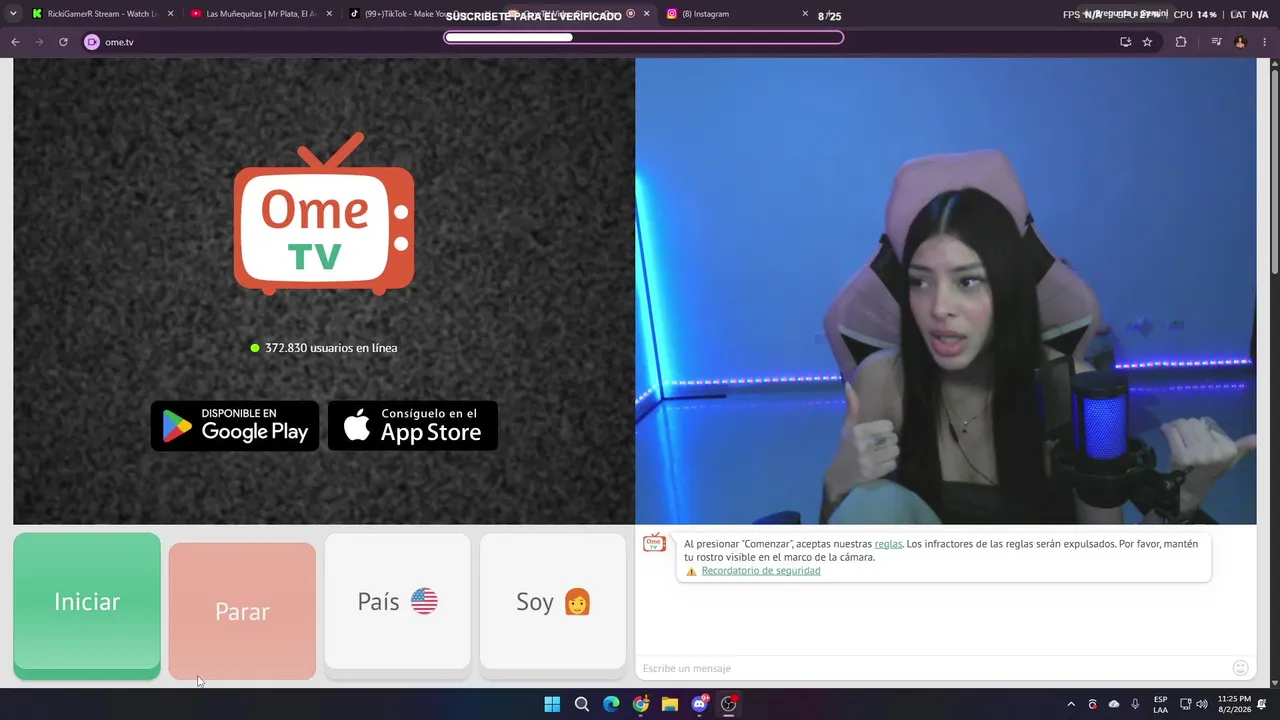Open the volume control in system tray
Image resolution: width=1280 pixels, height=720 pixels.
(x=1202, y=704)
